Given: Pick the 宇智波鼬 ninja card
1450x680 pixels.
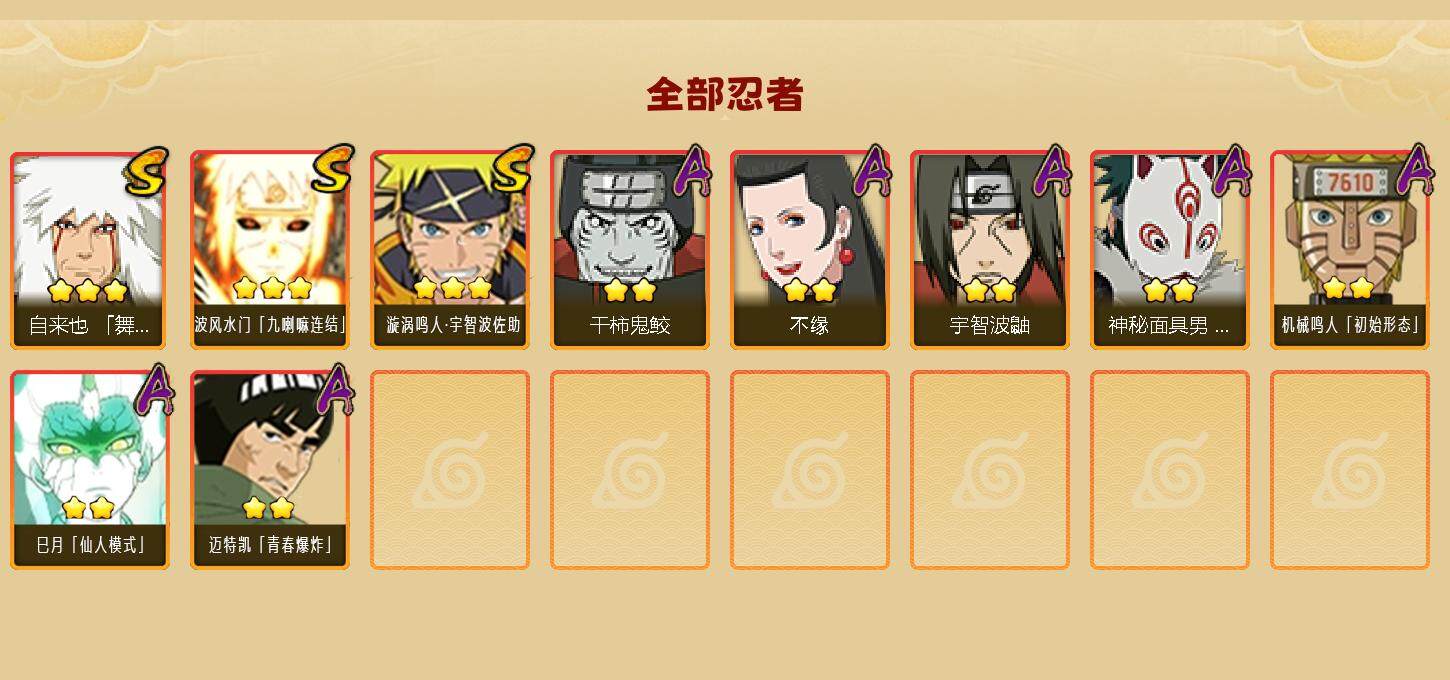Looking at the screenshot, I should tap(990, 250).
